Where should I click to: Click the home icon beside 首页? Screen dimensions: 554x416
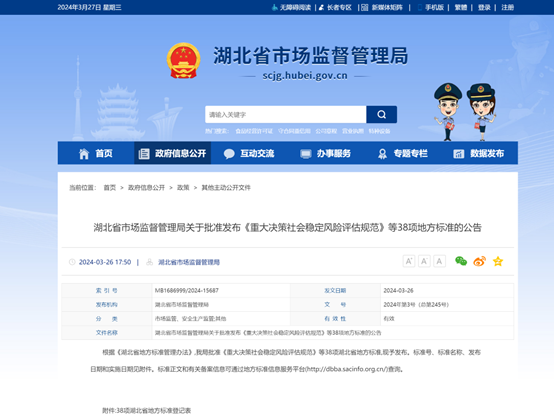pos(84,153)
